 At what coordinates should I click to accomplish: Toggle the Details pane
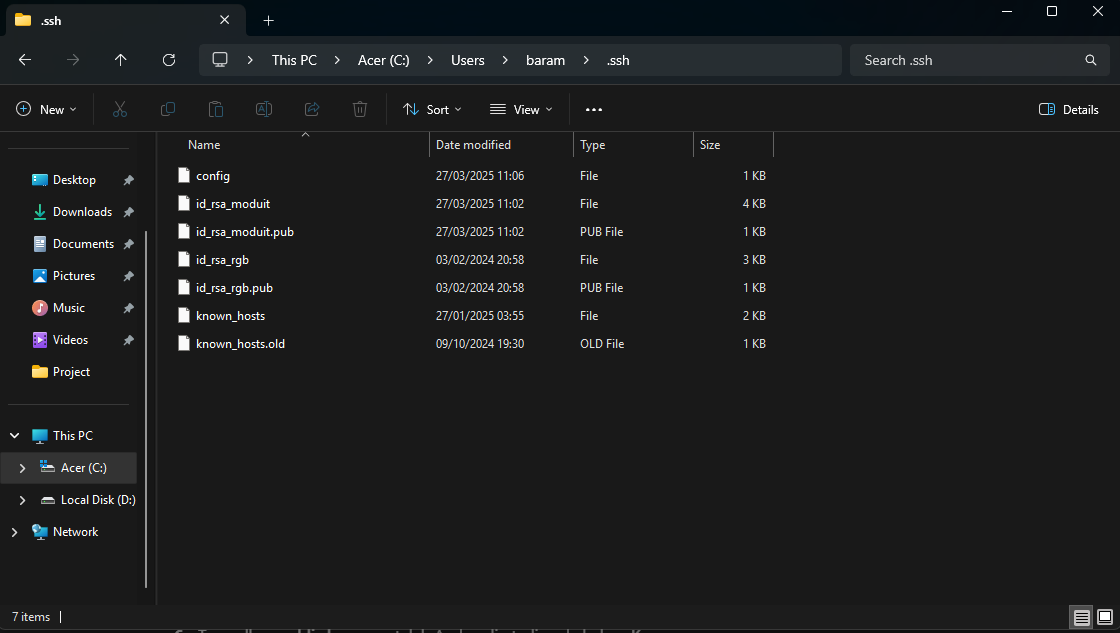(1069, 109)
